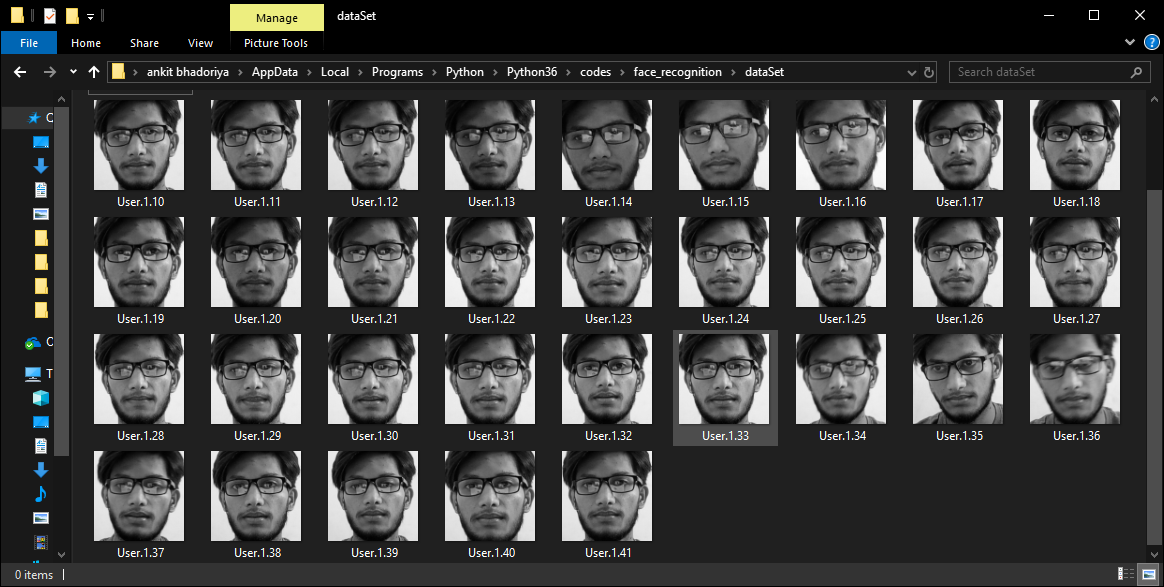Expand the address bar history dropdown
The image size is (1164, 587).
pyautogui.click(x=912, y=73)
